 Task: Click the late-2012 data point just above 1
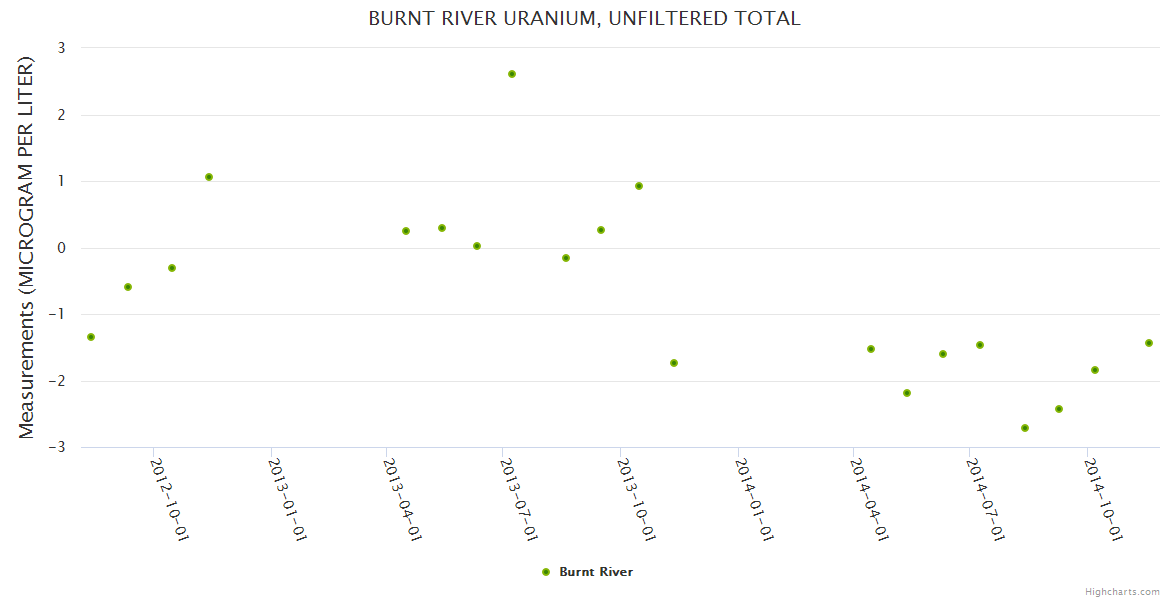[209, 177]
